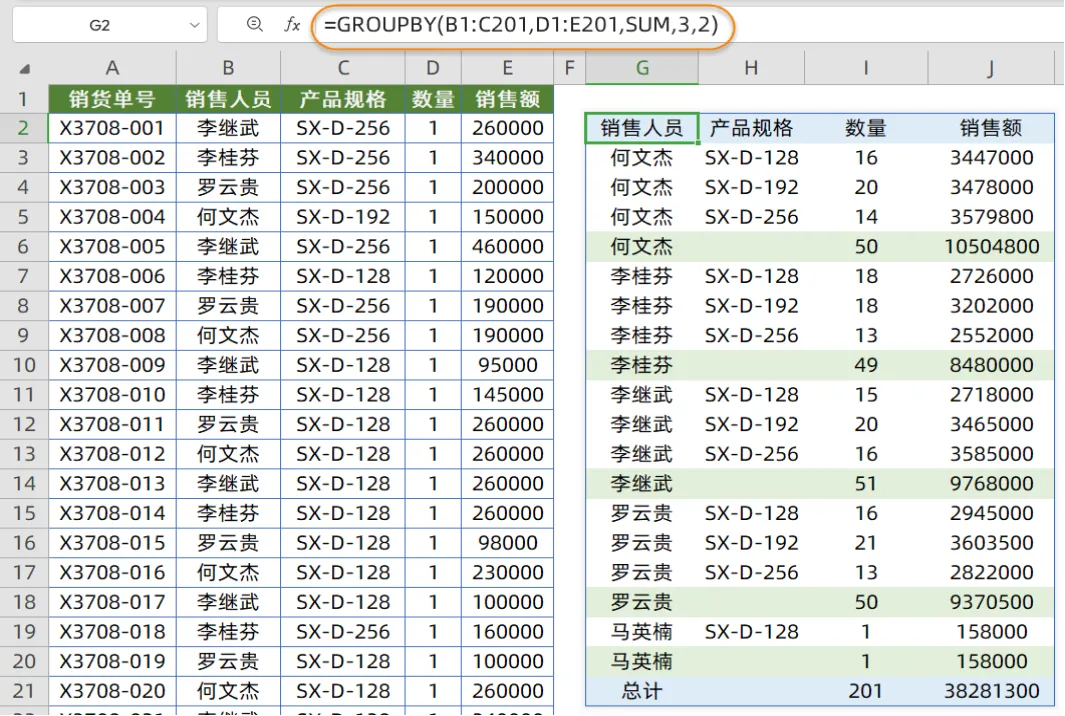This screenshot has height=716, width=1065.
Task: Click the select-all corner triangle
Action: [x=24, y=69]
